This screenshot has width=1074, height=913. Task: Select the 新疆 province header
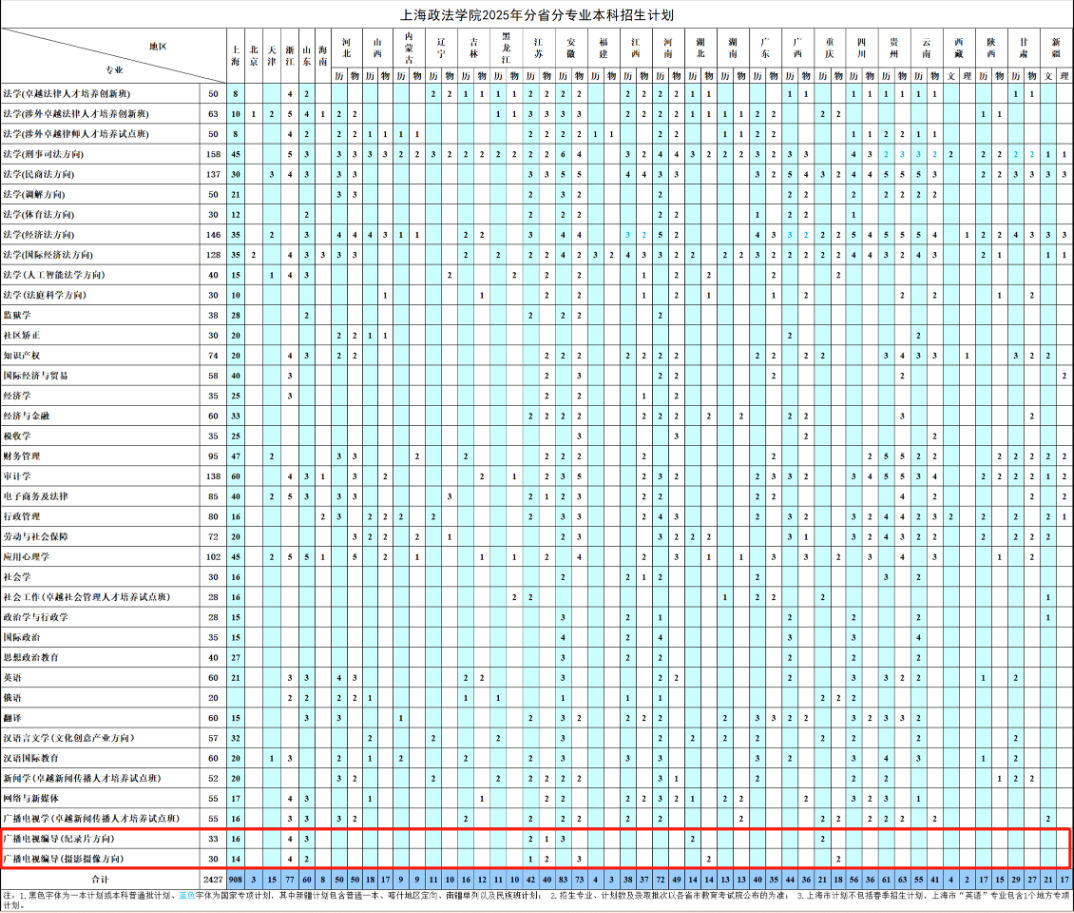[x=1056, y=48]
